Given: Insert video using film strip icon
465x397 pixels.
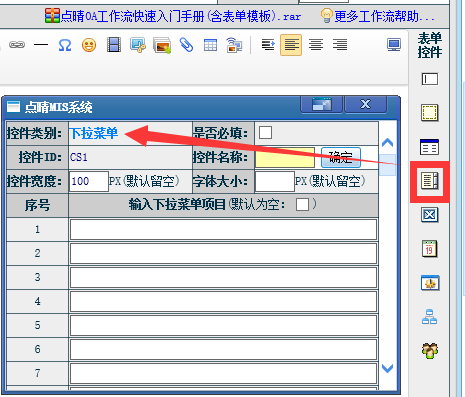Looking at the screenshot, I should pos(114,45).
